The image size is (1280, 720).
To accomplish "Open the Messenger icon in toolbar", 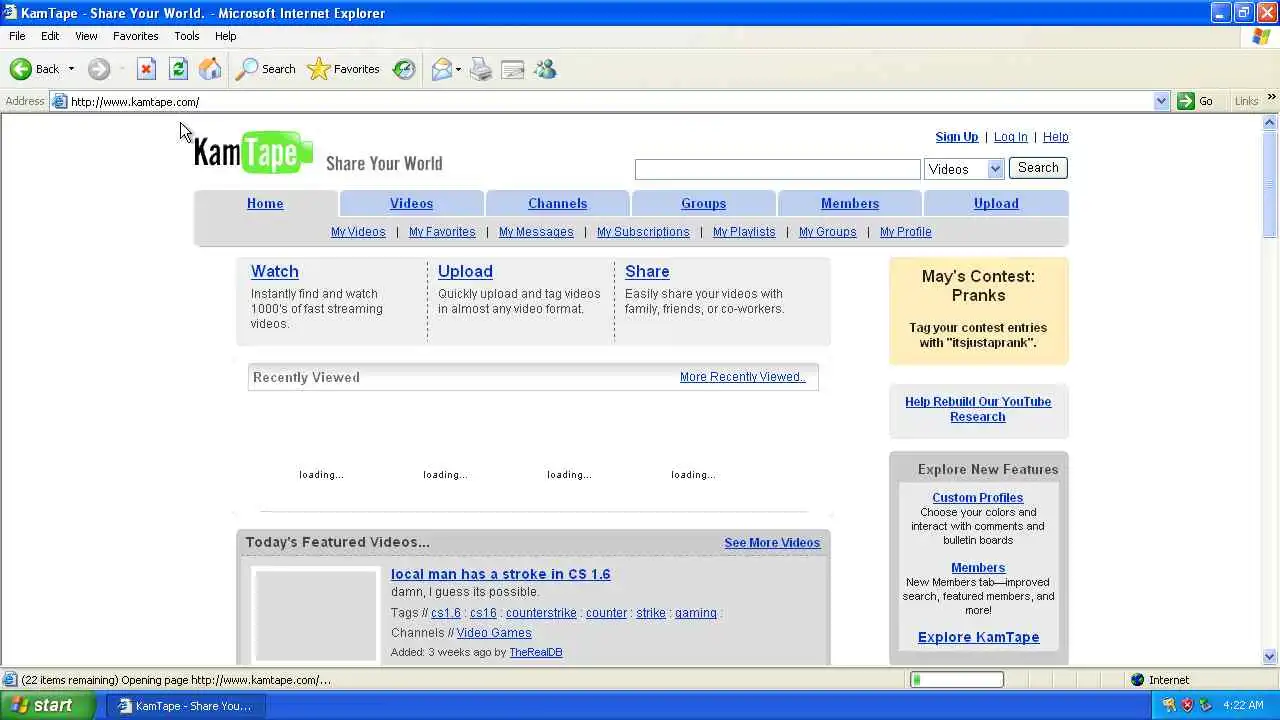I will point(545,69).
